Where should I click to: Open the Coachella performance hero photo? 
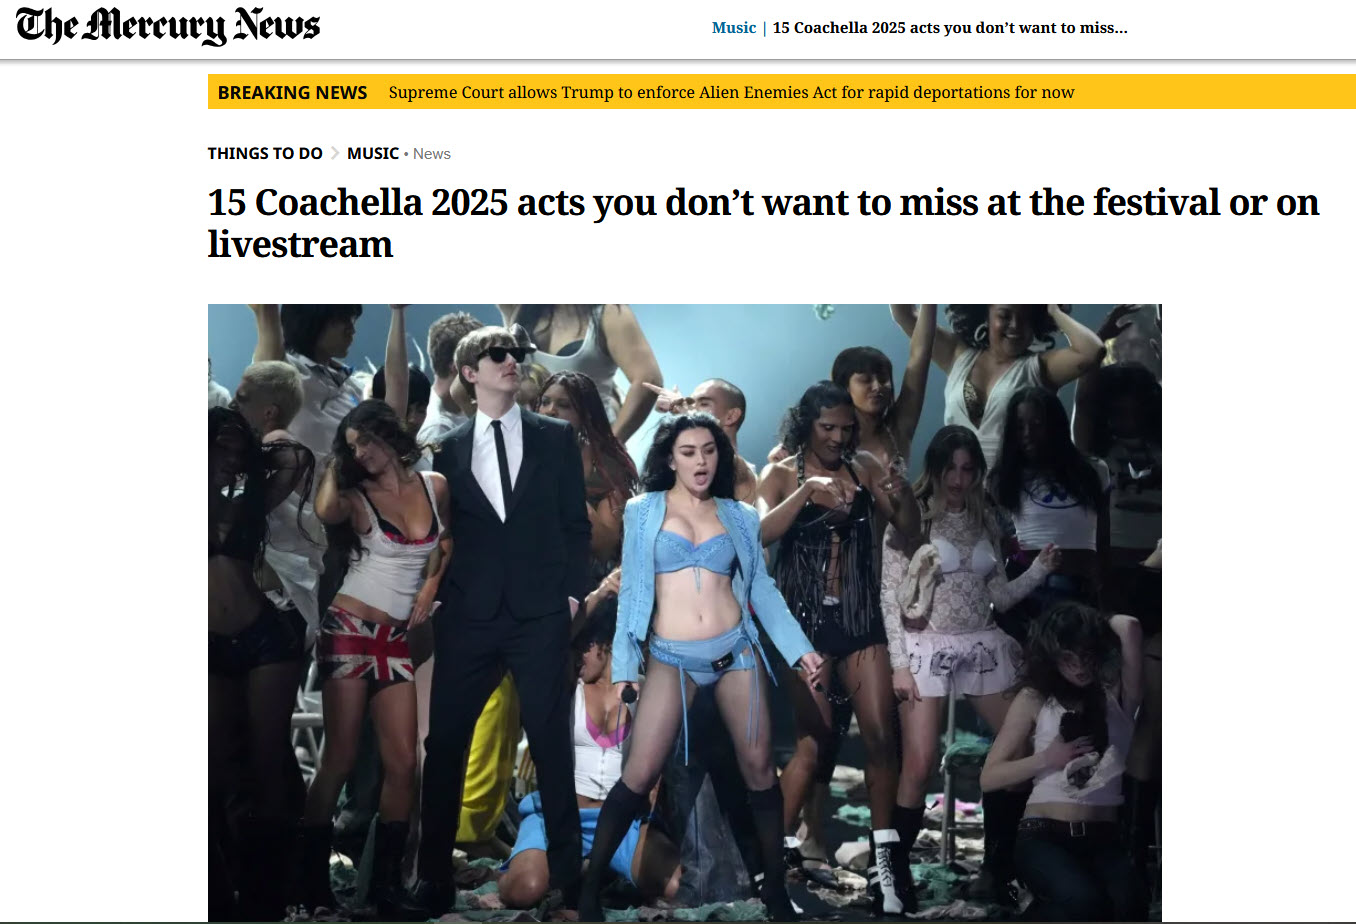pyautogui.click(x=684, y=612)
